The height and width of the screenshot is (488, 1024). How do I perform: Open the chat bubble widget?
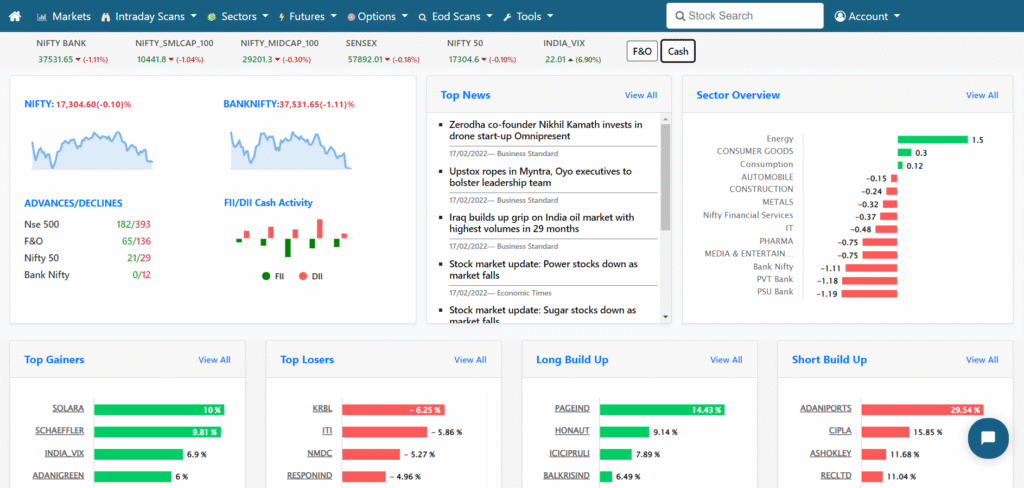pos(987,438)
